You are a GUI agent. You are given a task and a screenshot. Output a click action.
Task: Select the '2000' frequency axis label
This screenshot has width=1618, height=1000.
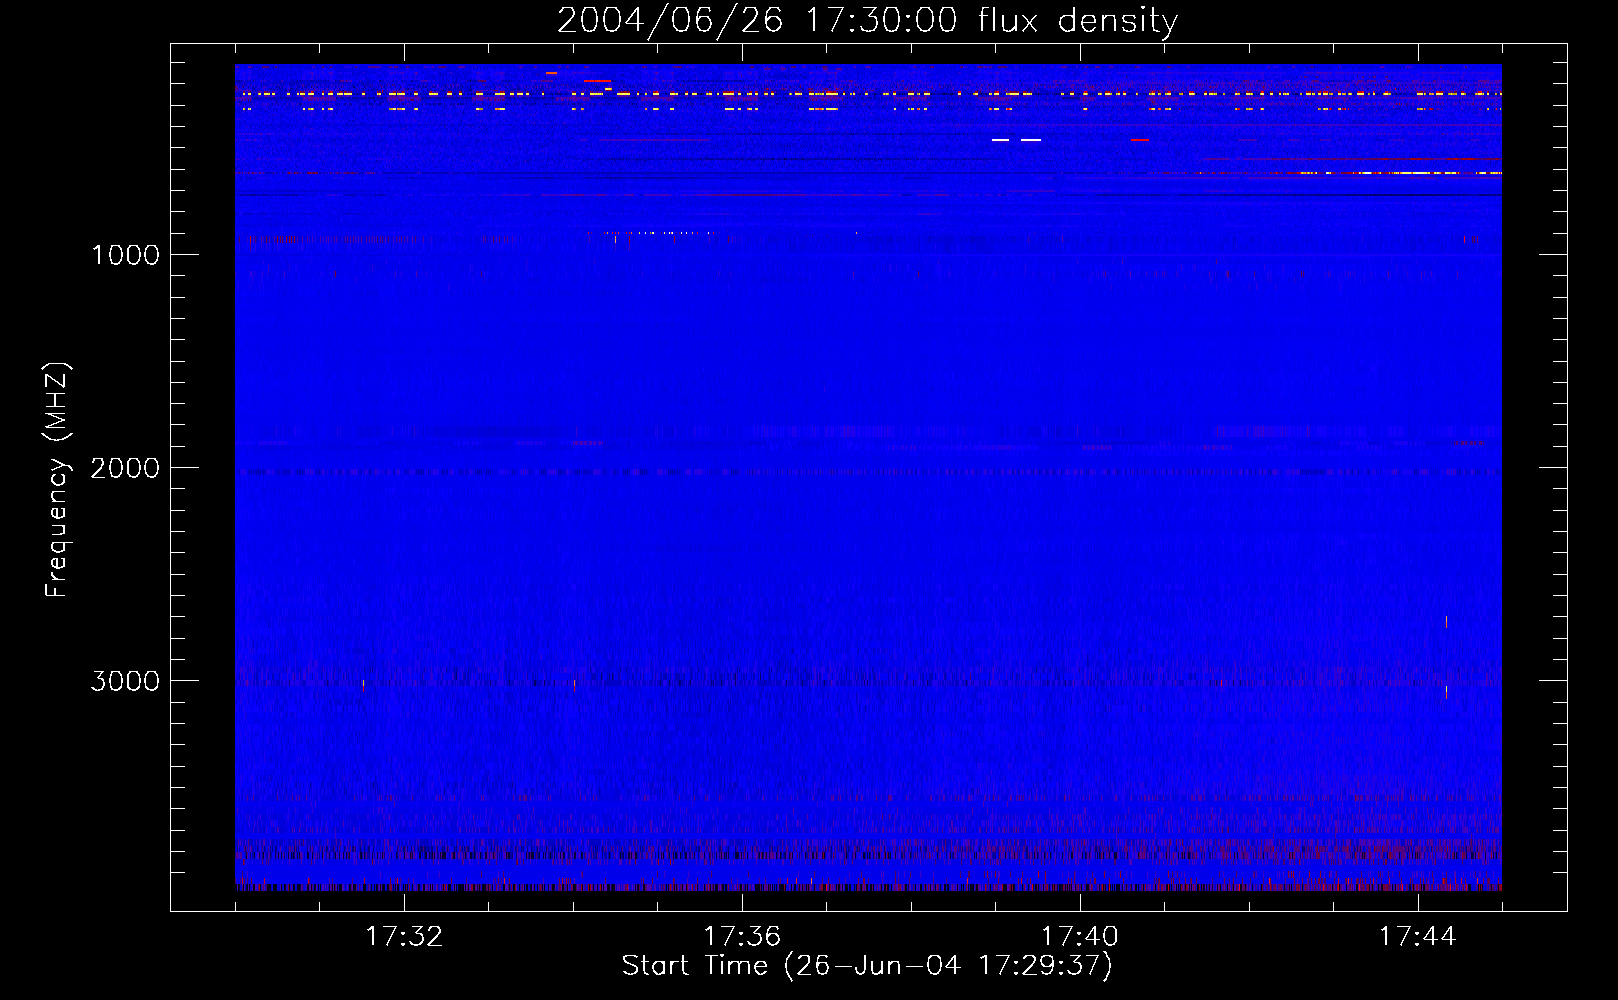125,468
